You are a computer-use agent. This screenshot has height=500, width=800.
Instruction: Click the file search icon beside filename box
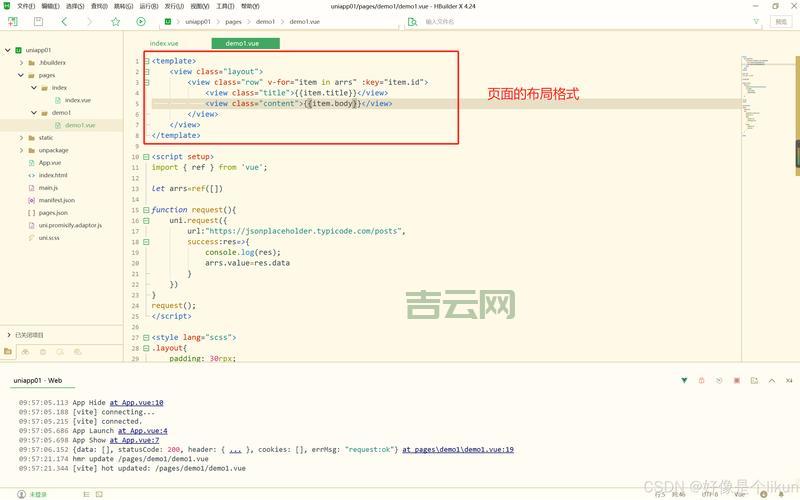(414, 21)
